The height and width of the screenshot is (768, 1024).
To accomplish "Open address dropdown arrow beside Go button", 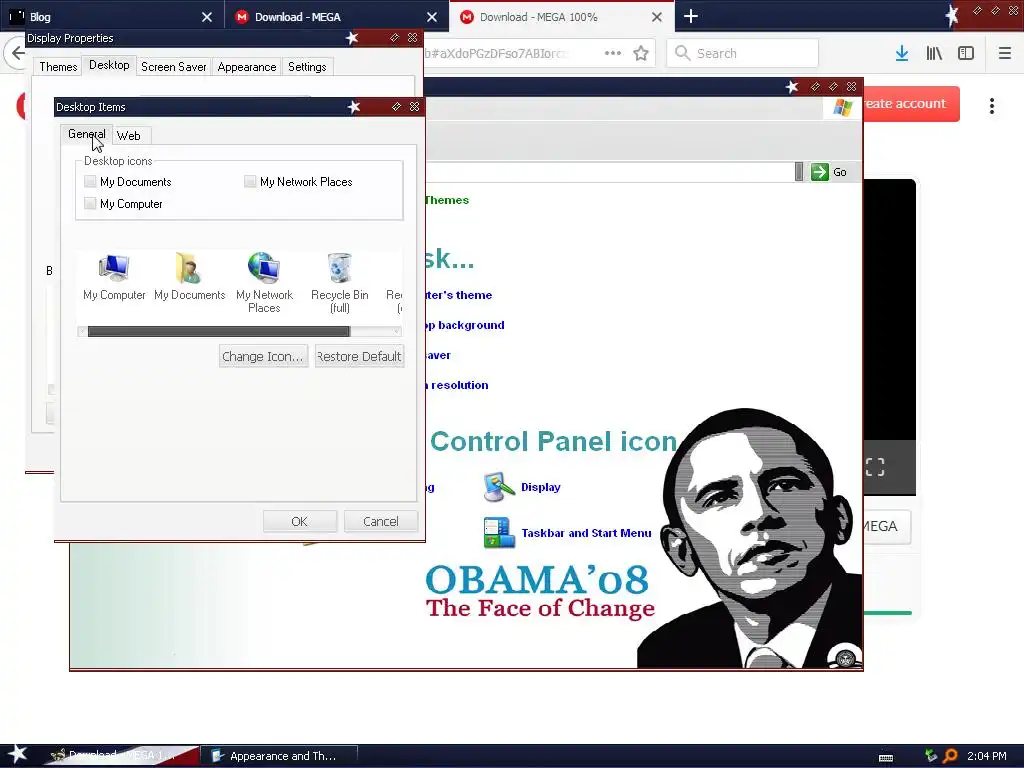I will point(799,172).
